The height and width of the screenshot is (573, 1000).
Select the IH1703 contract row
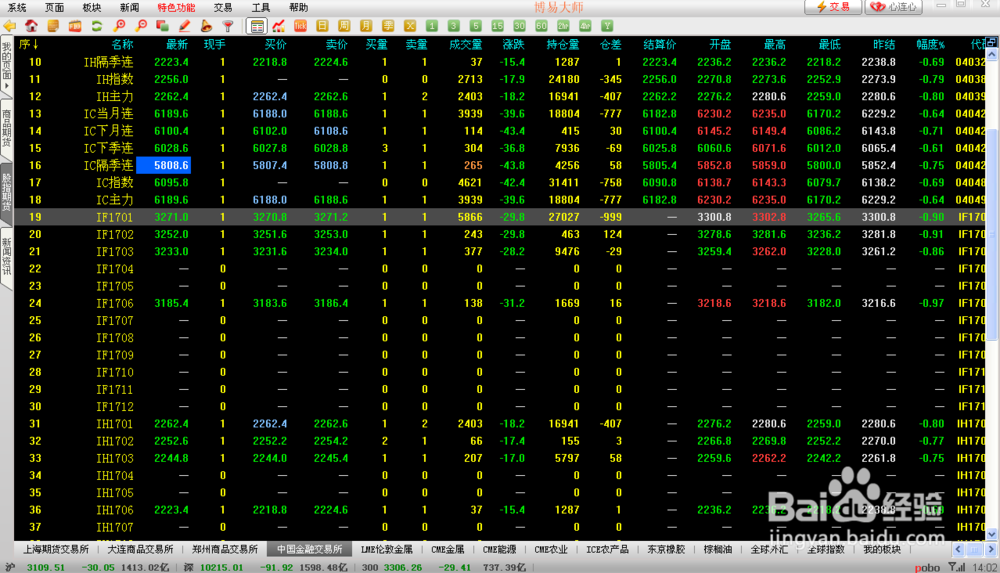[500, 458]
